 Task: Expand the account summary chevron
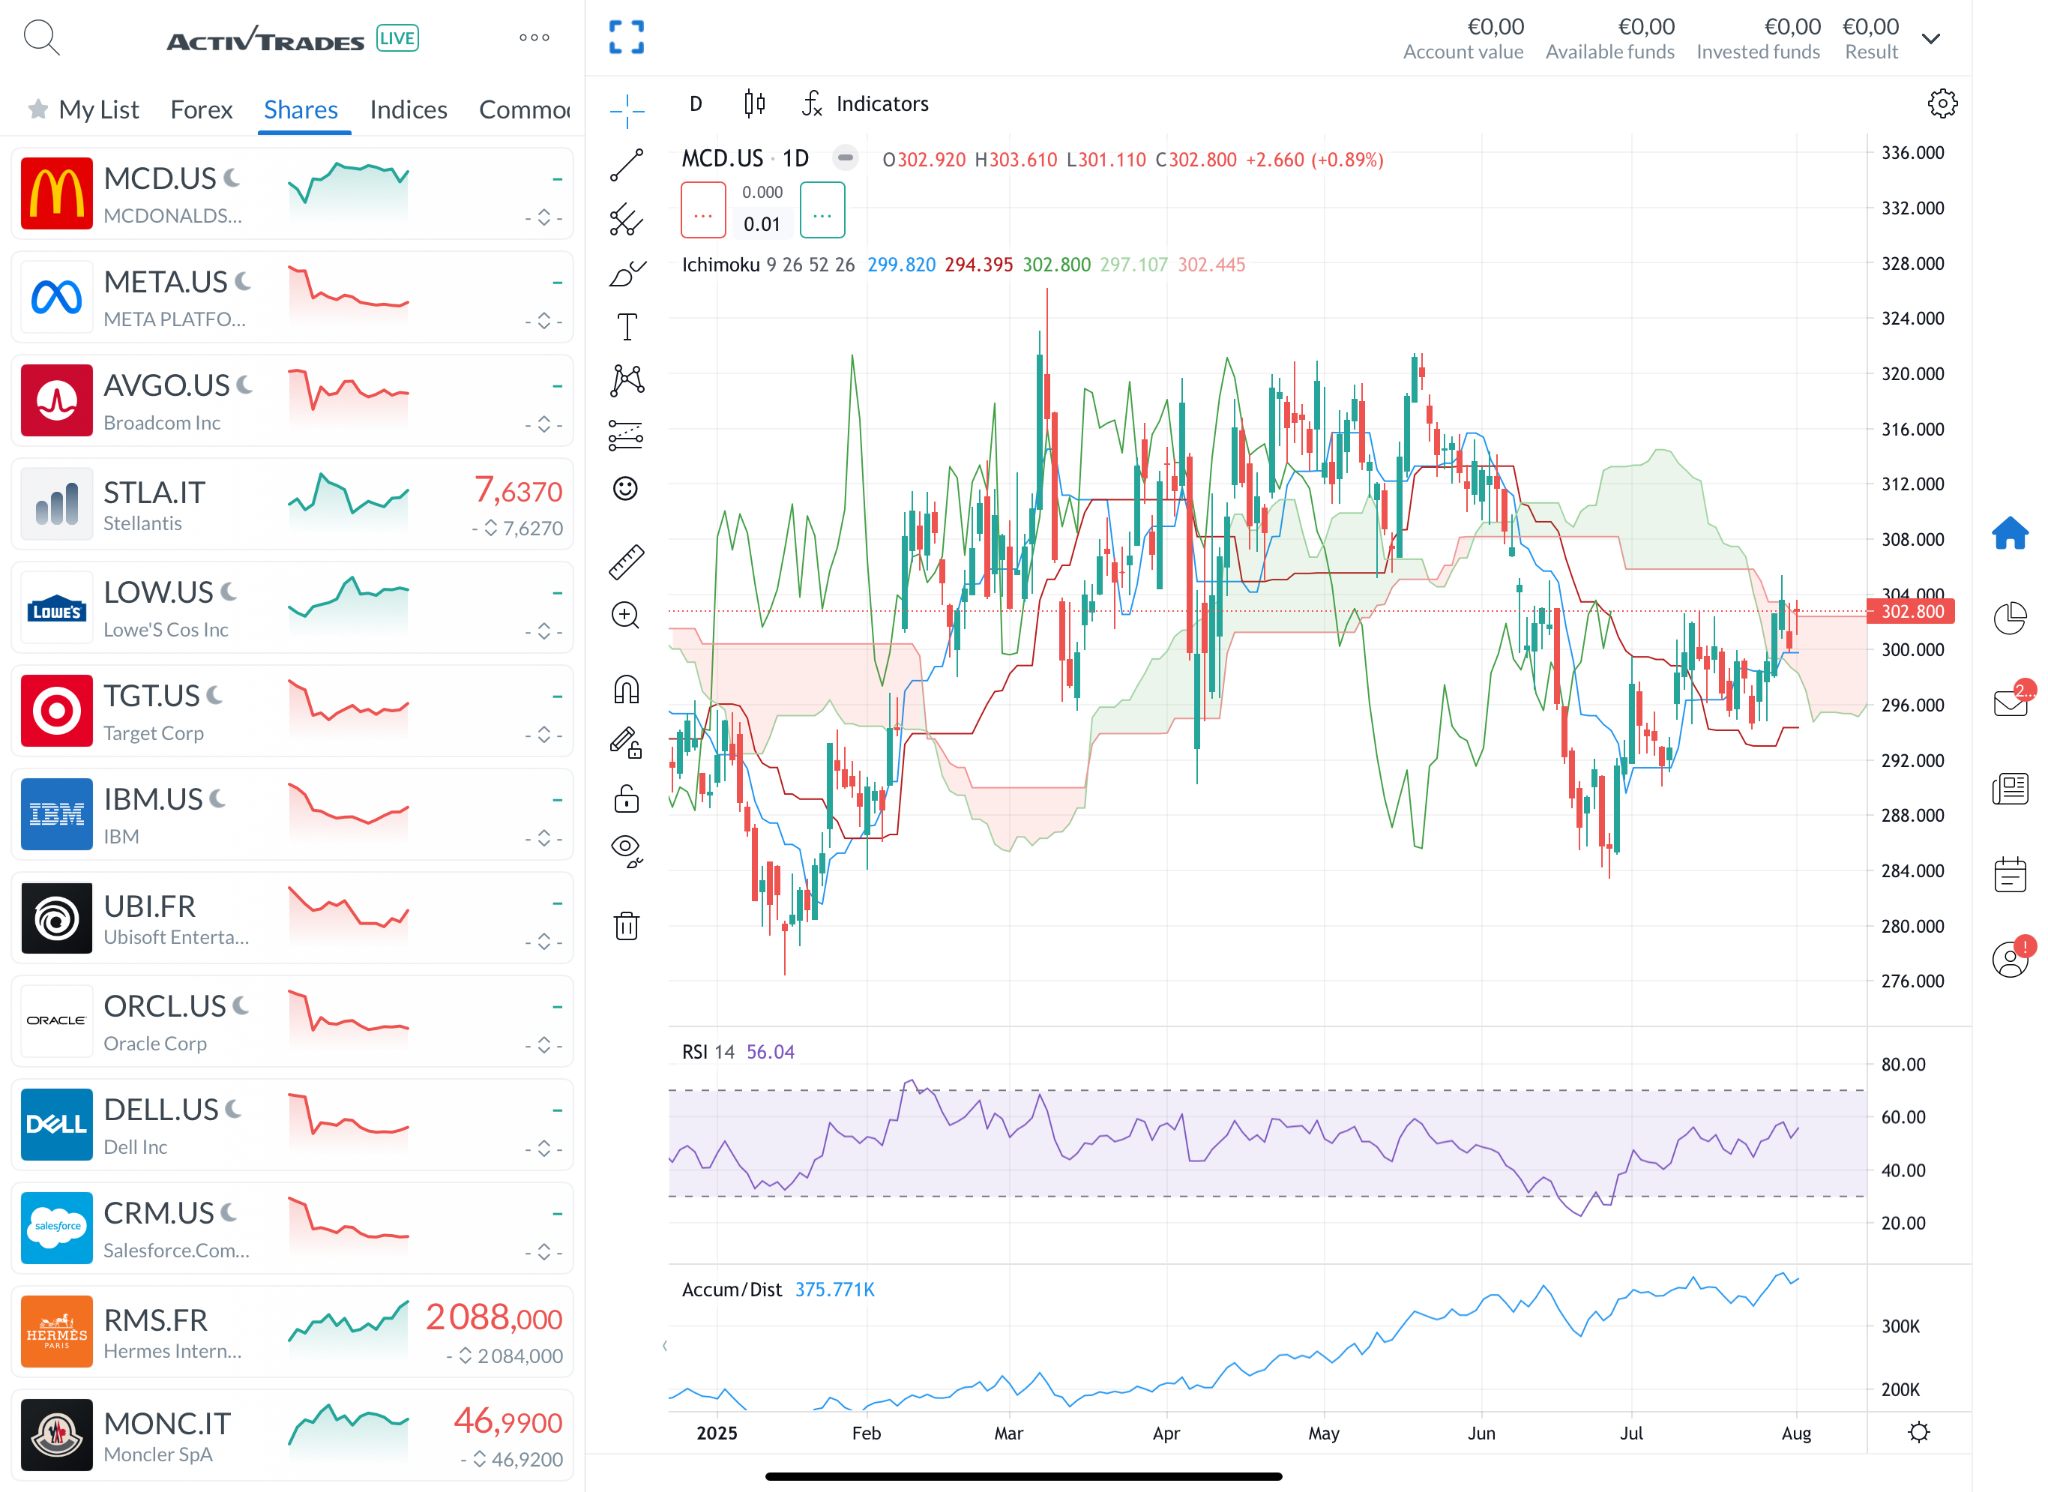1932,38
